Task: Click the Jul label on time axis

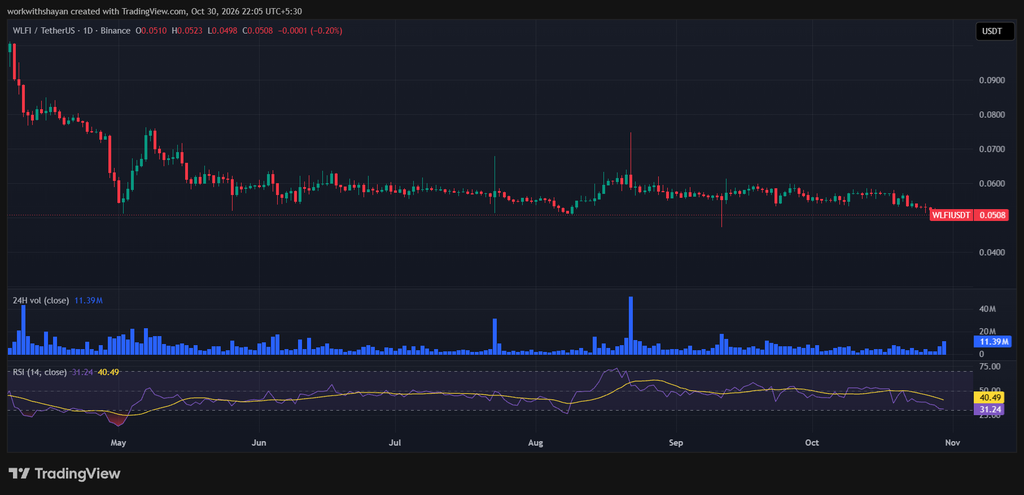Action: (394, 443)
